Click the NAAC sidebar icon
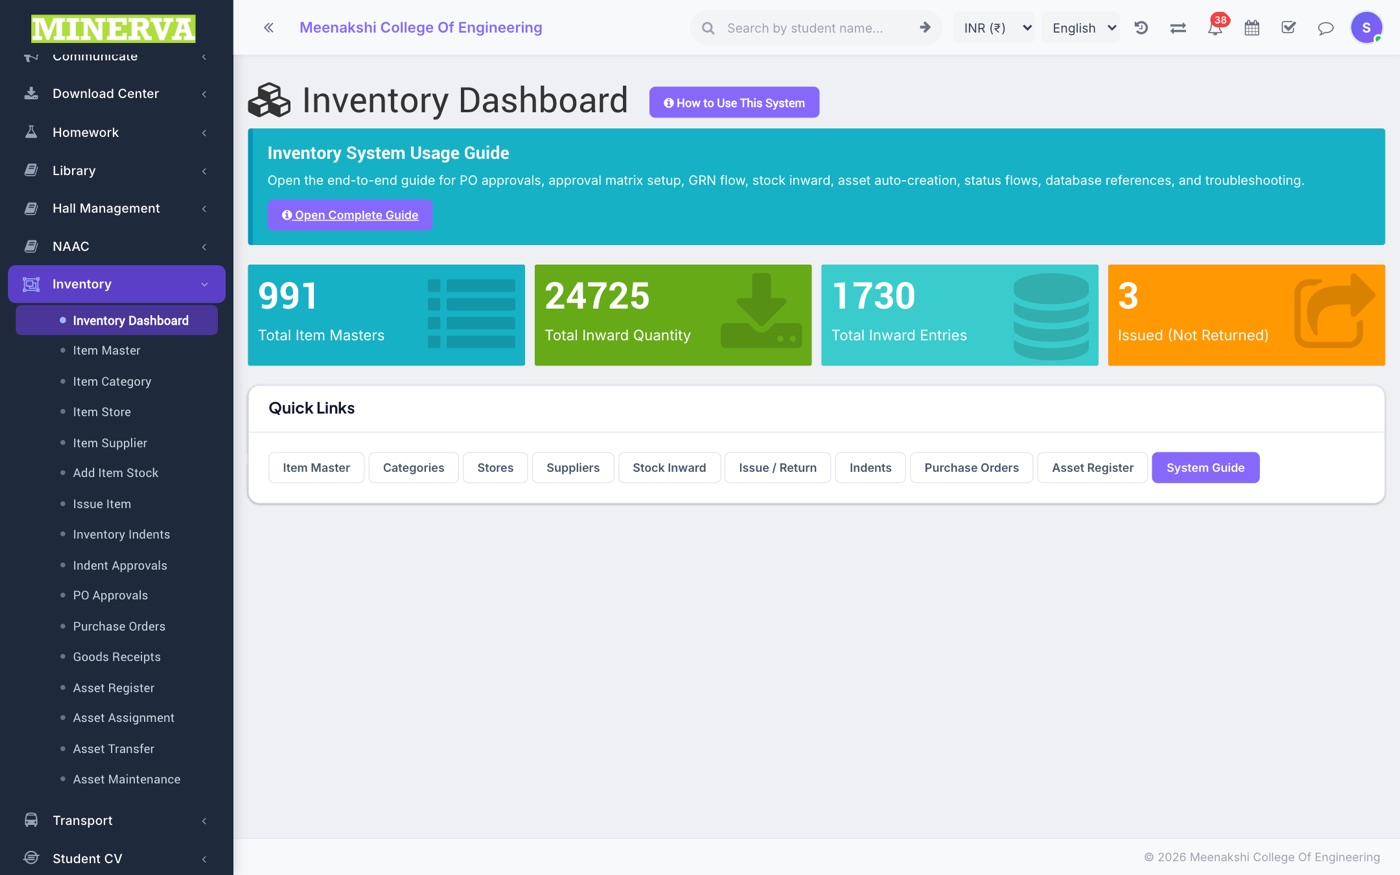1400x875 pixels. point(31,246)
